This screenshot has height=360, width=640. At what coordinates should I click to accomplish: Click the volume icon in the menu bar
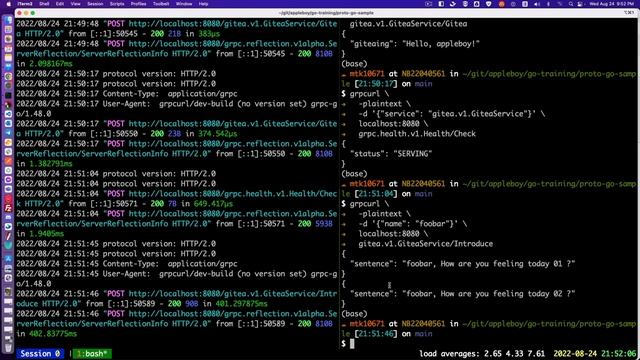[x=536, y=4]
